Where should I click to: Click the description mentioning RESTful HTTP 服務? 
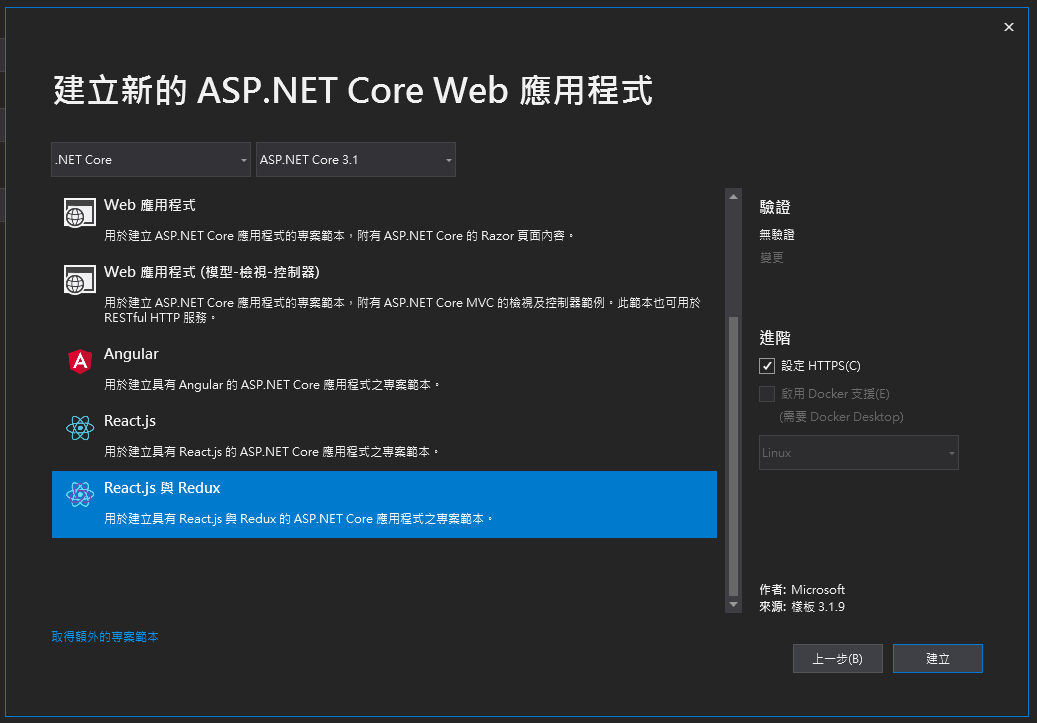coord(402,310)
